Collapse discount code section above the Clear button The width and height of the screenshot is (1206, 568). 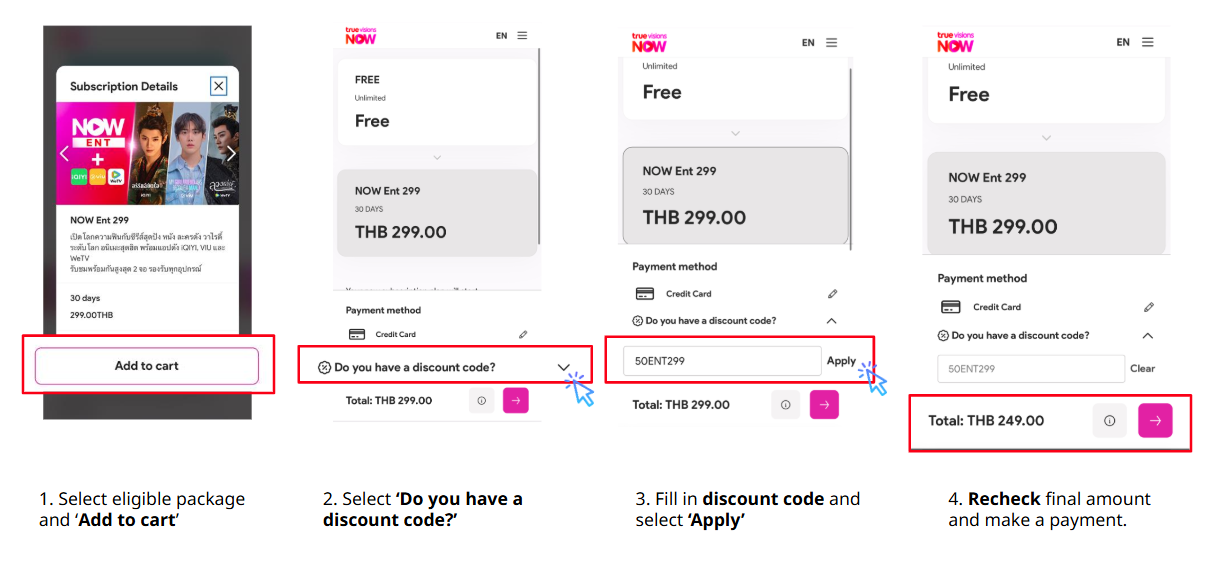tap(1147, 336)
